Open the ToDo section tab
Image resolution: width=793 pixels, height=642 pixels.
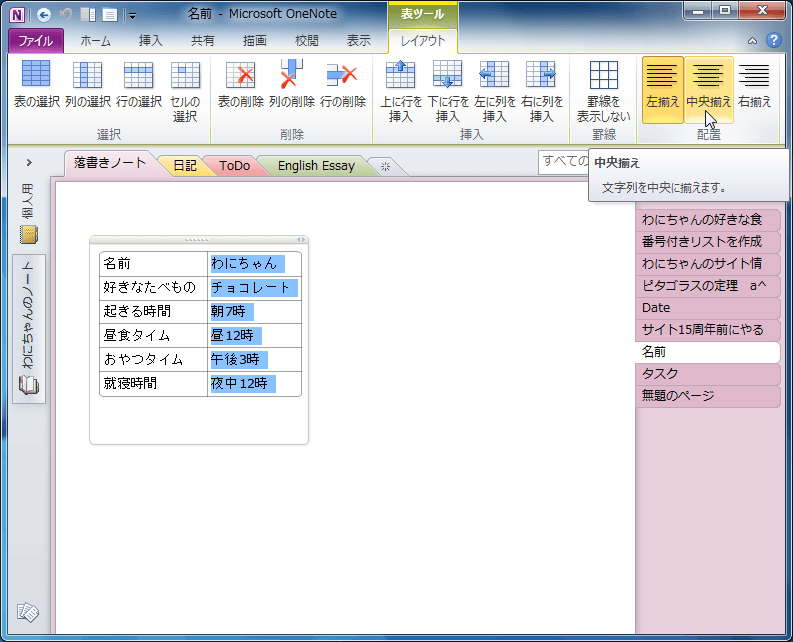(235, 165)
